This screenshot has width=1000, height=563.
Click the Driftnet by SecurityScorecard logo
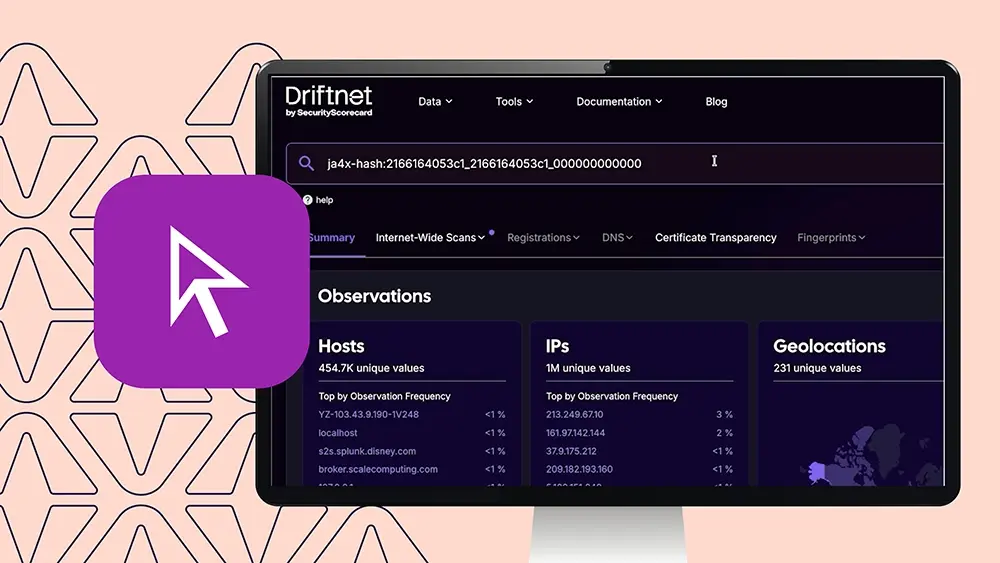coord(329,101)
